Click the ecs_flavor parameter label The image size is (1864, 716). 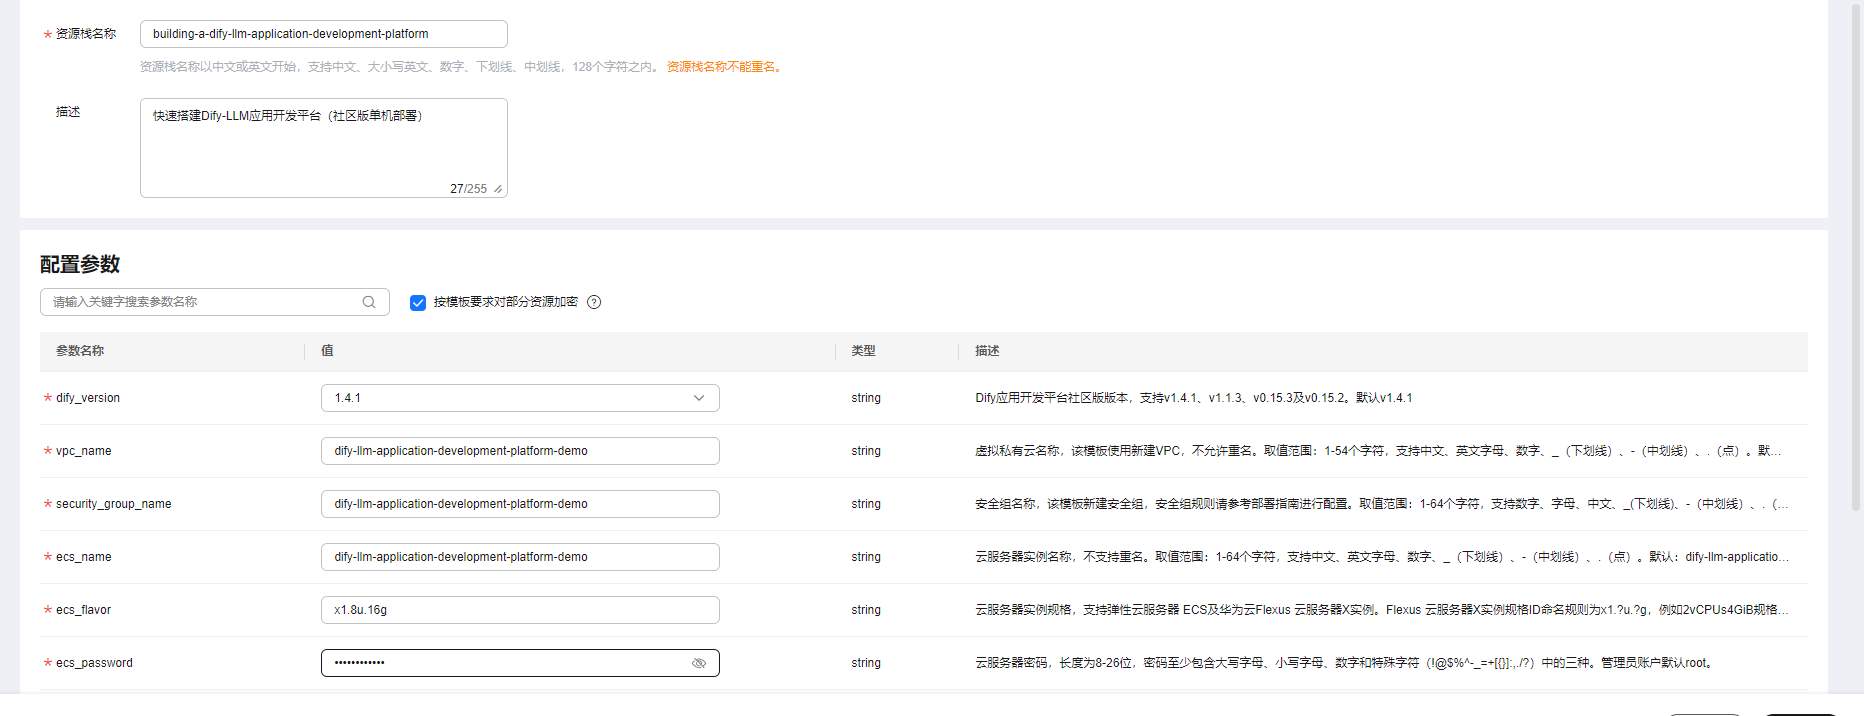[x=83, y=610]
